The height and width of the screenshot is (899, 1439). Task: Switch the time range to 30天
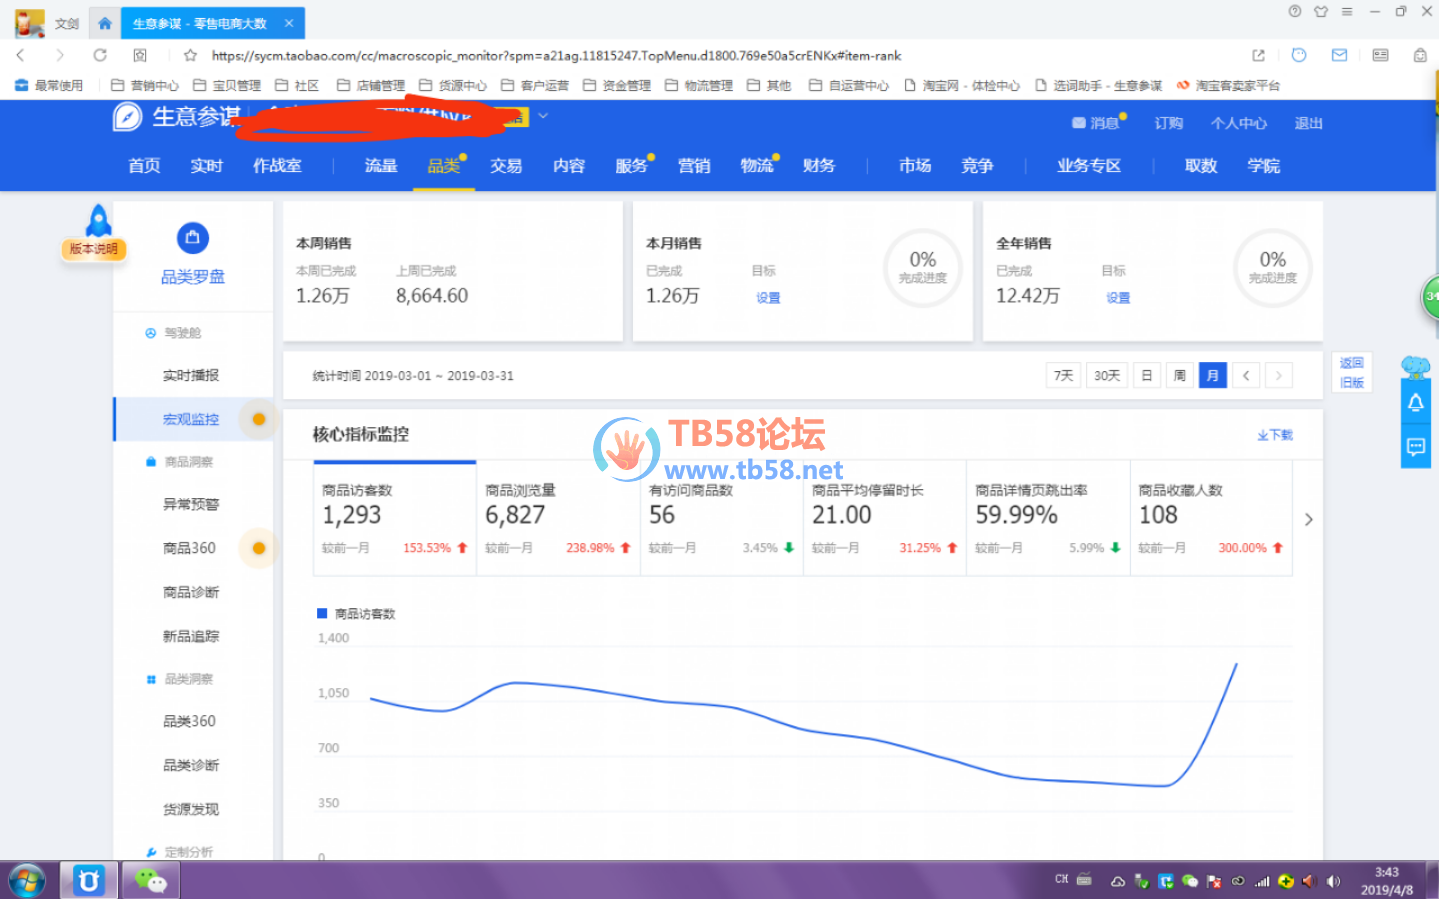(x=1106, y=376)
